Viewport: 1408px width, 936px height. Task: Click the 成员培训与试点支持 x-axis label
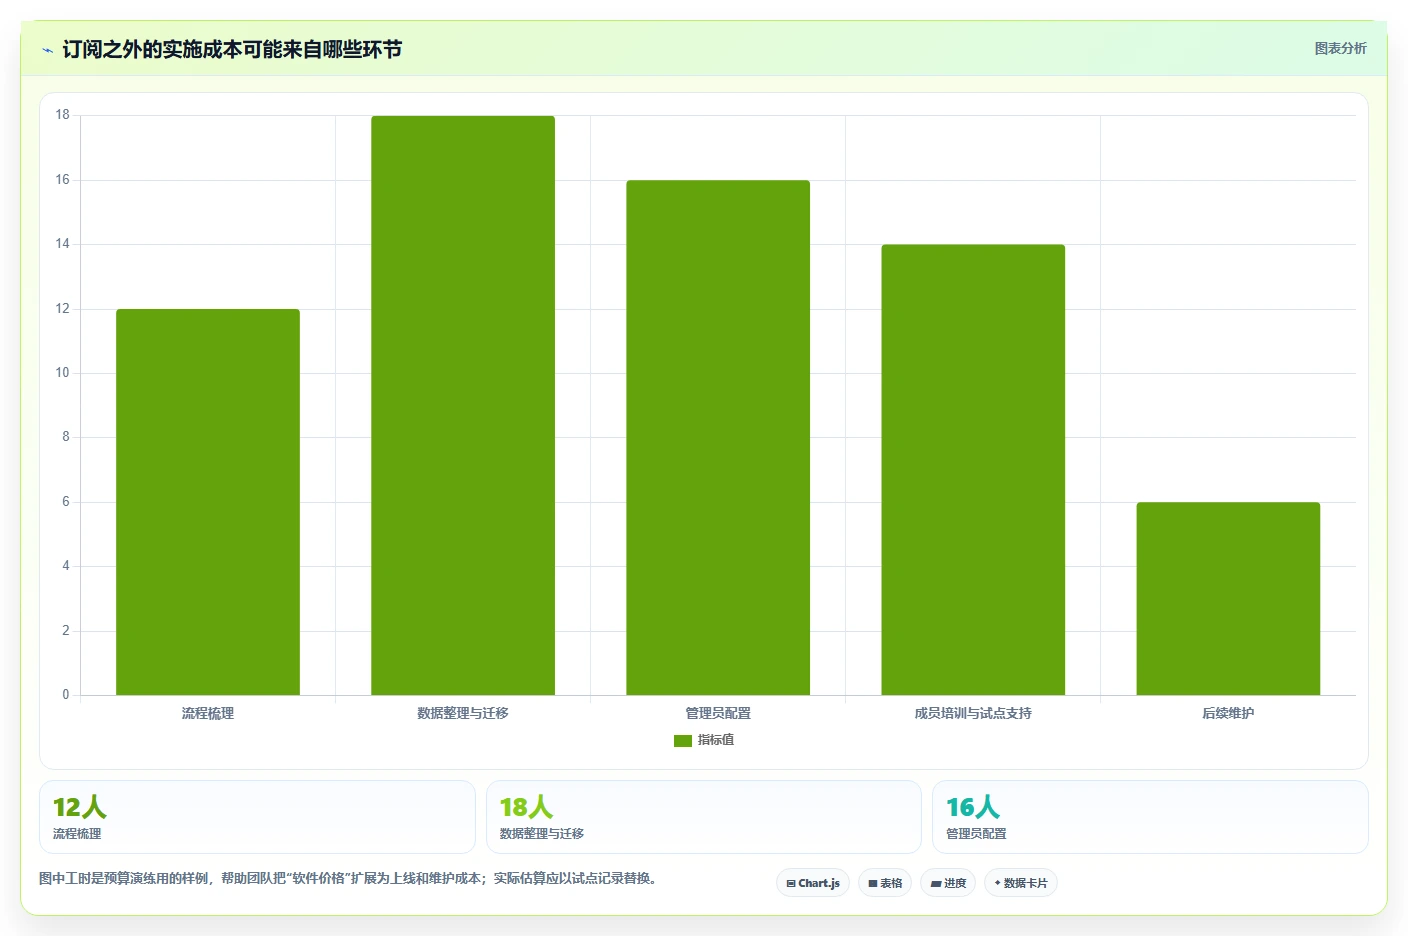973,713
